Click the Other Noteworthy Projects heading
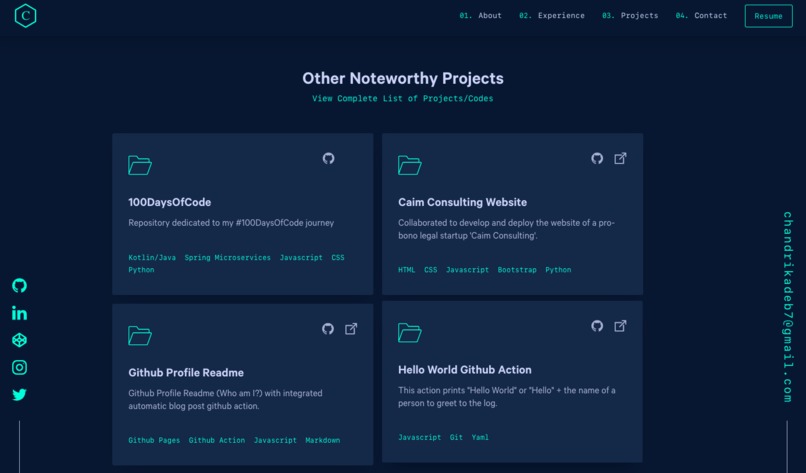The height and width of the screenshot is (473, 806). coord(403,78)
